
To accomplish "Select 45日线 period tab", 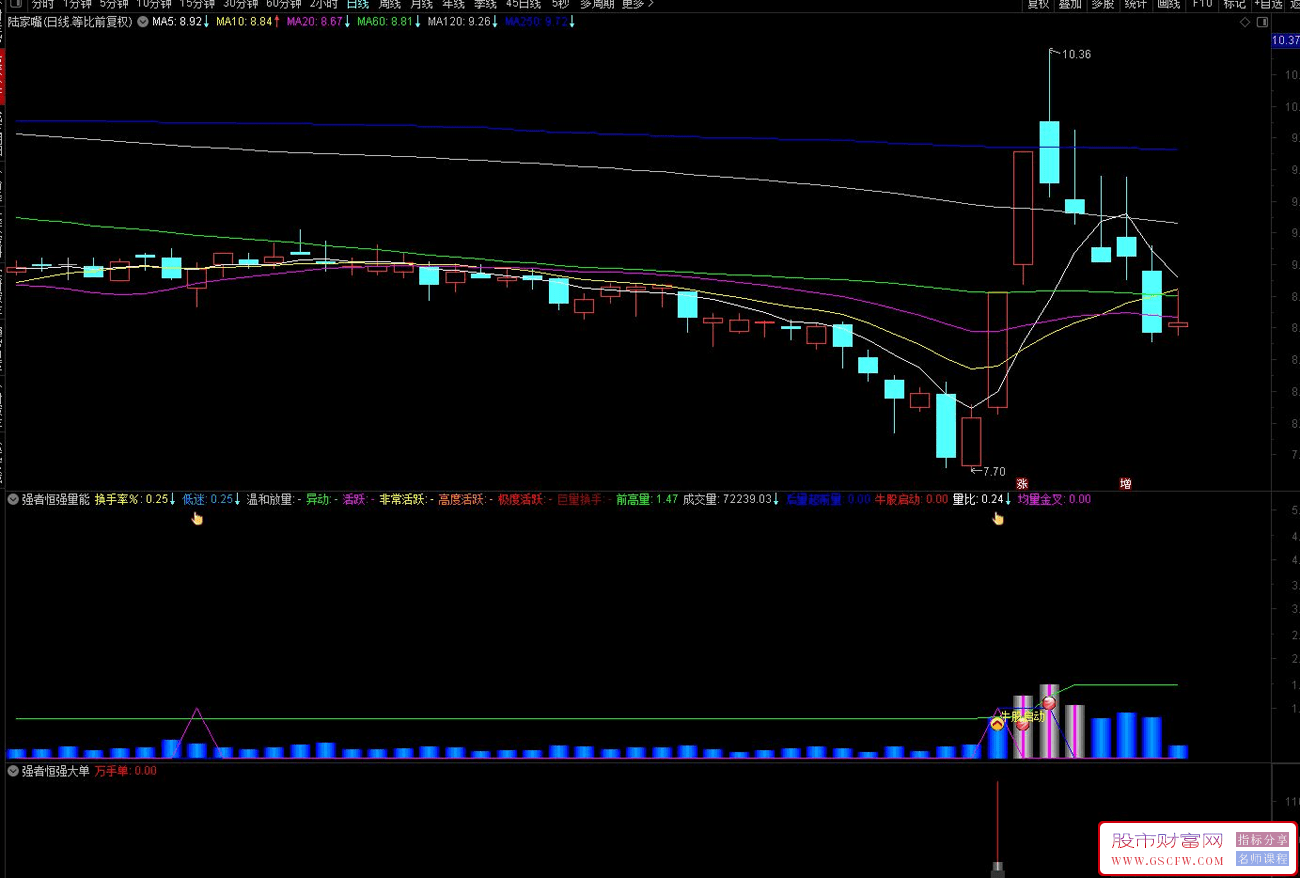I will point(524,4).
